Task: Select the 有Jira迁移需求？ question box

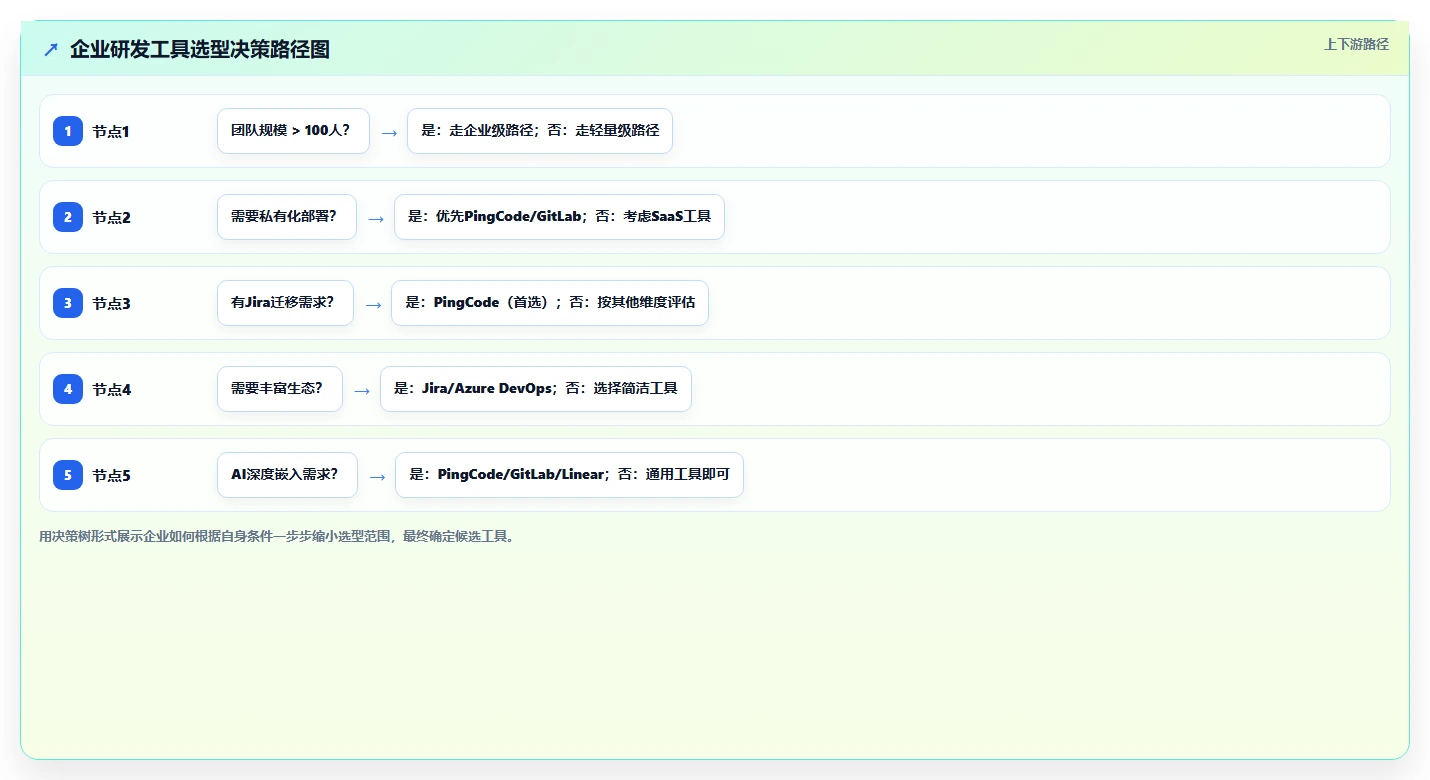Action: (x=285, y=303)
